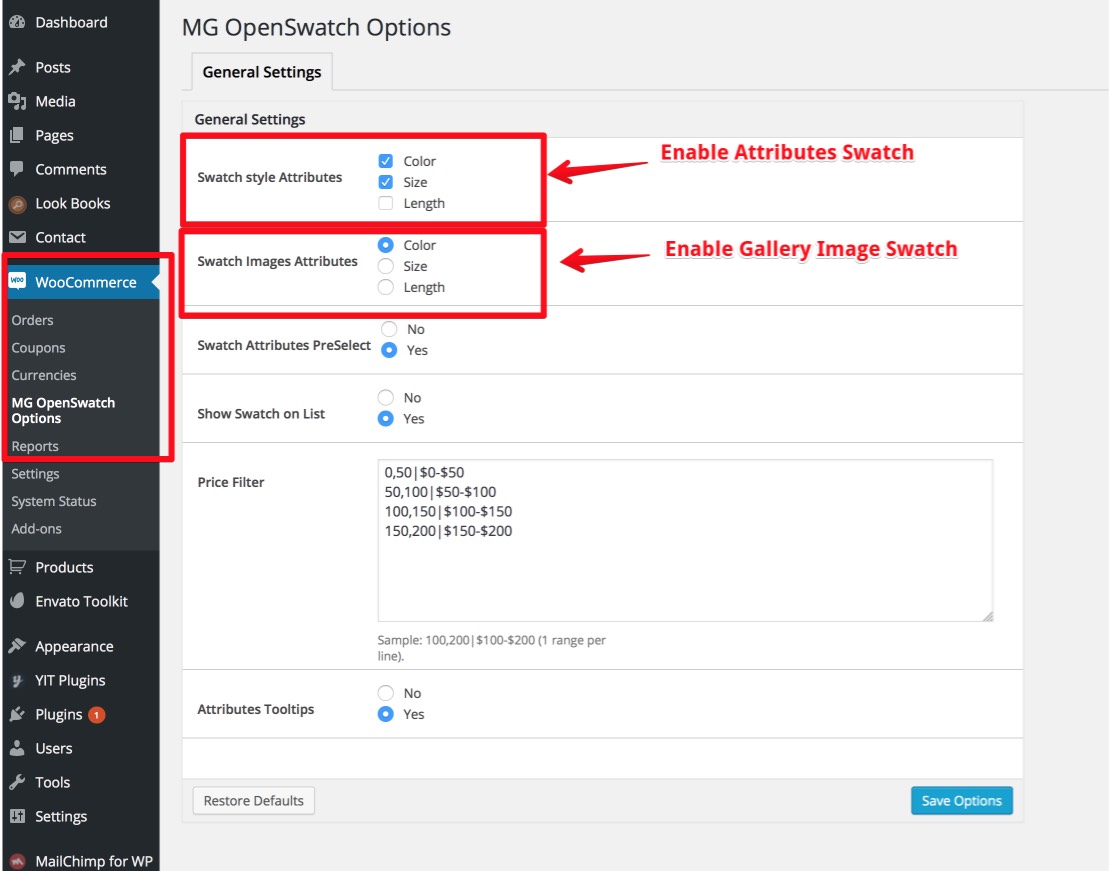The height and width of the screenshot is (871, 1109).
Task: Click the Envato Toolkit leaf icon
Action: click(x=17, y=601)
